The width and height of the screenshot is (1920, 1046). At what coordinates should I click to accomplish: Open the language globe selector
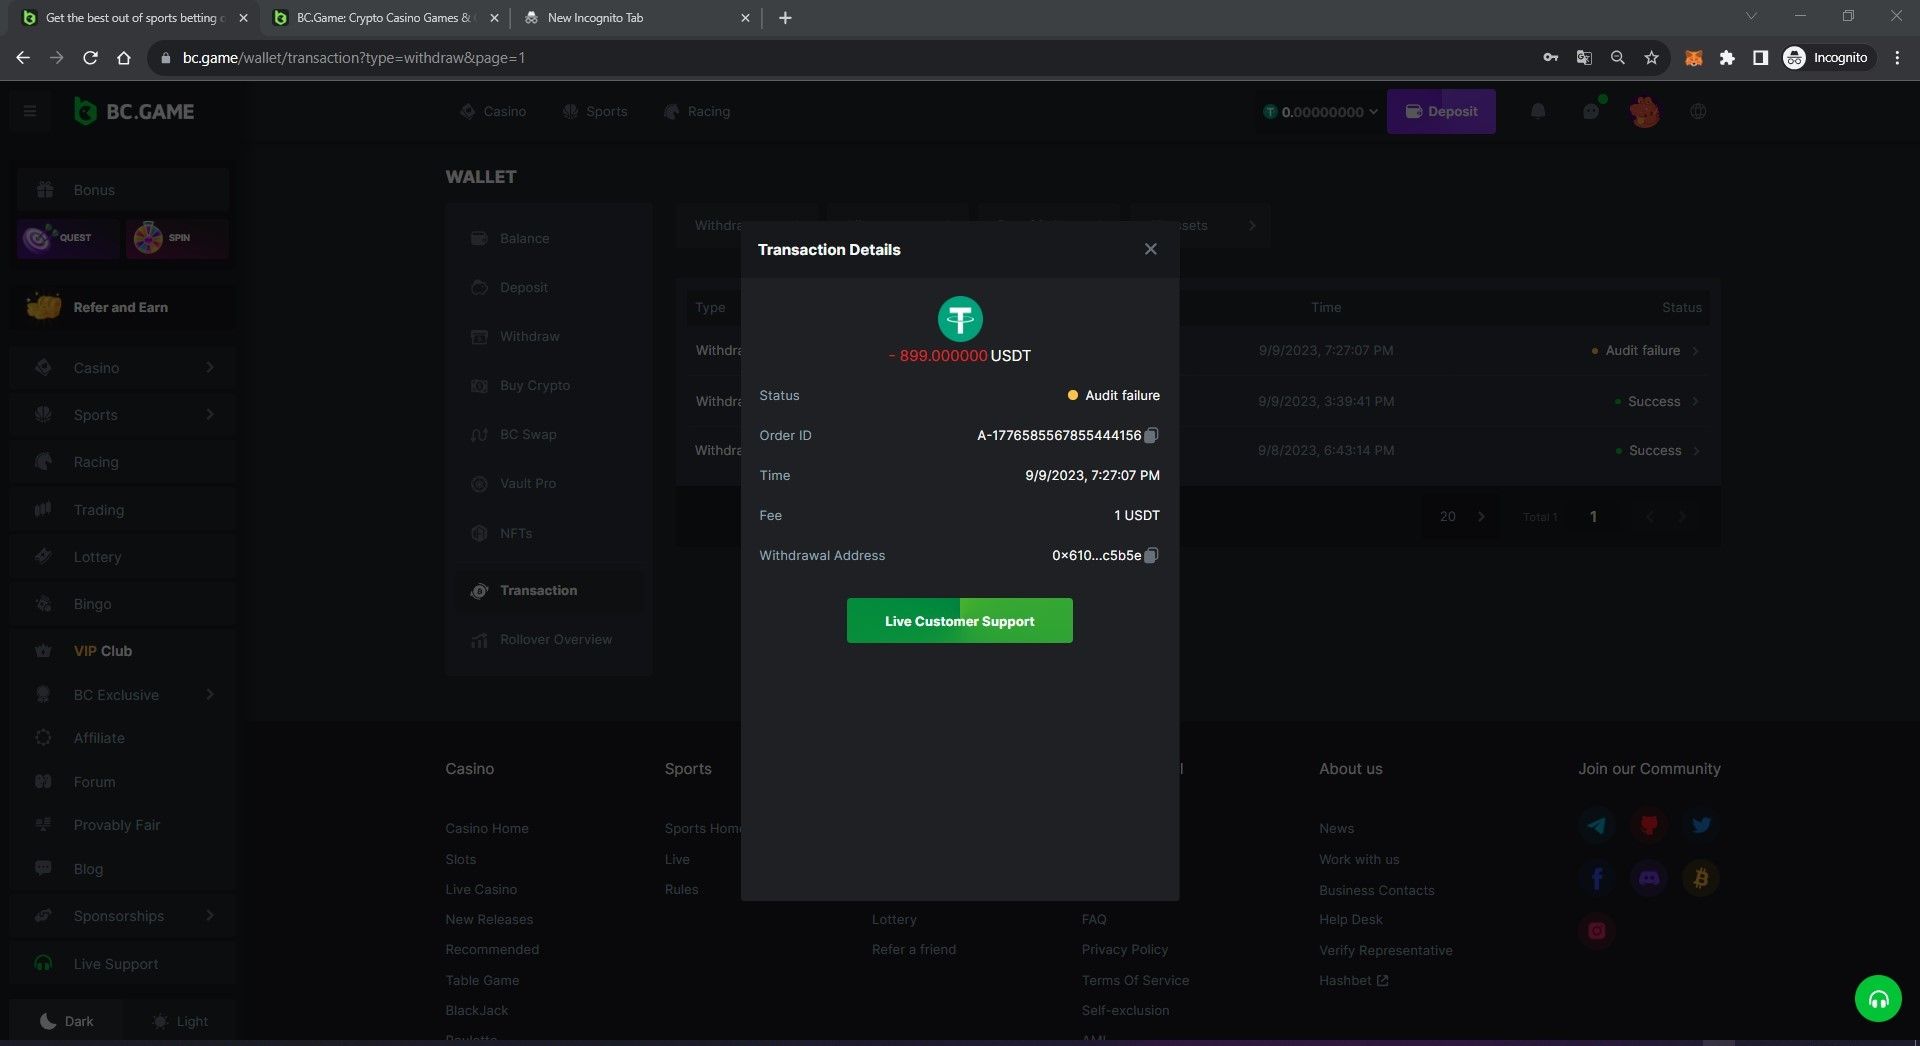click(x=1698, y=111)
